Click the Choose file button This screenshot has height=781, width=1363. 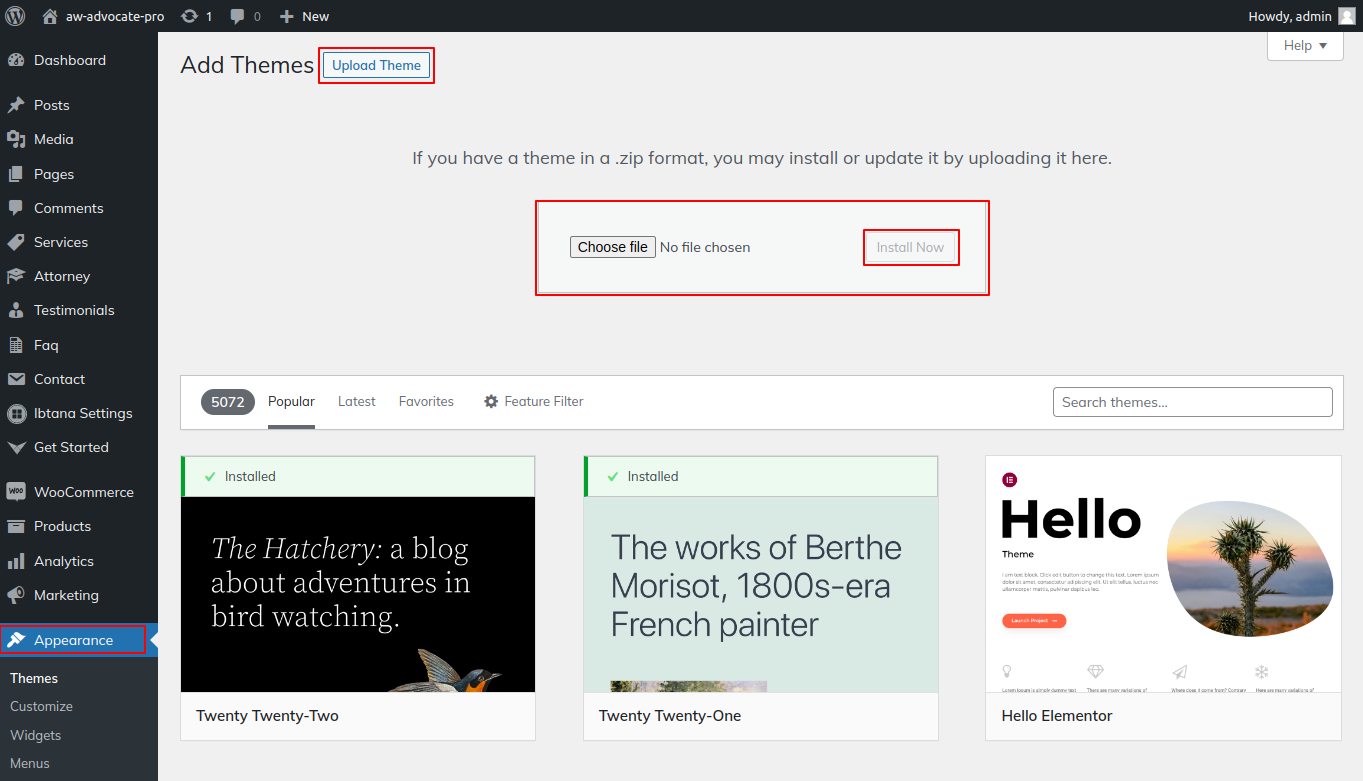point(612,247)
